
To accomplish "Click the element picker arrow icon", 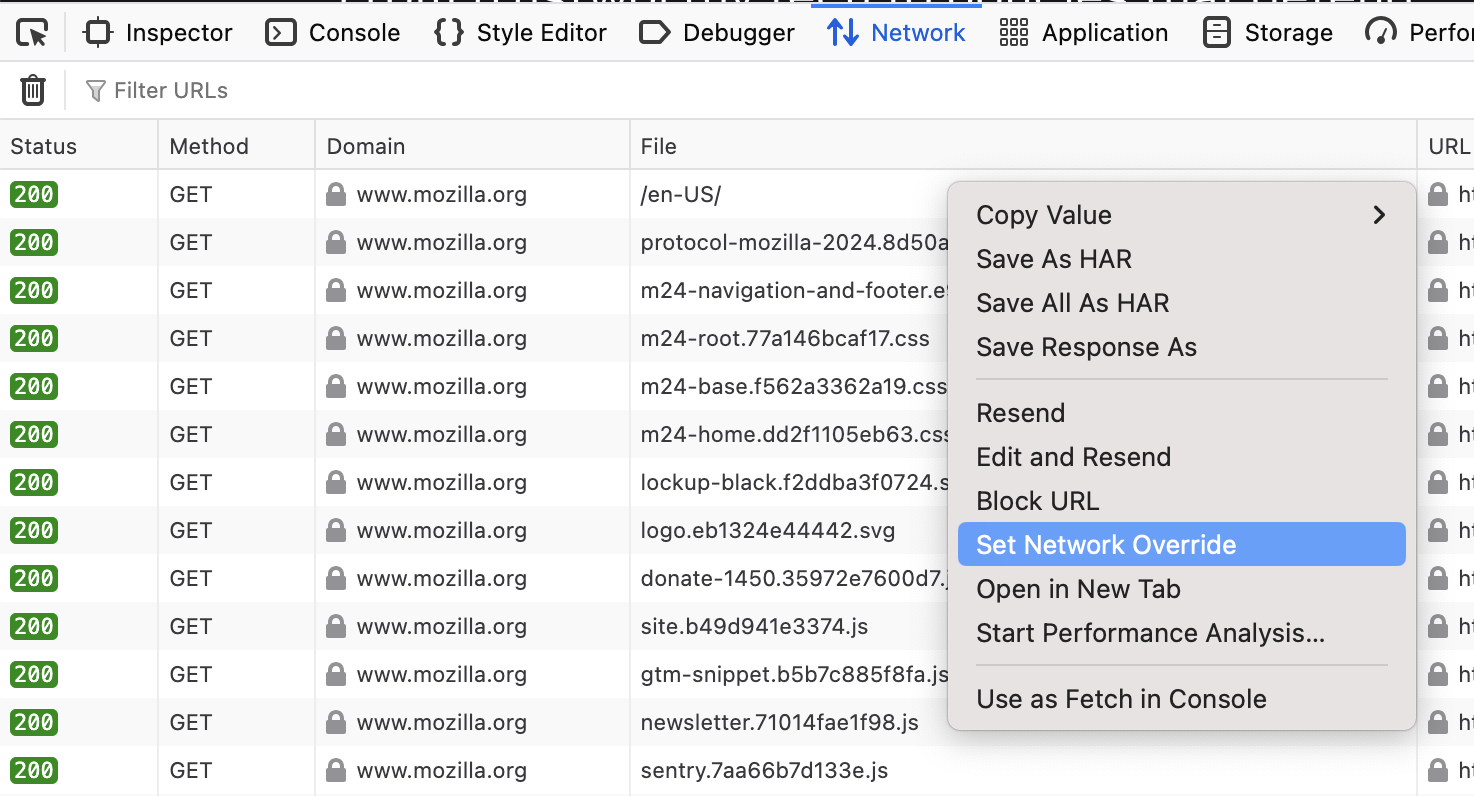I will [33, 33].
